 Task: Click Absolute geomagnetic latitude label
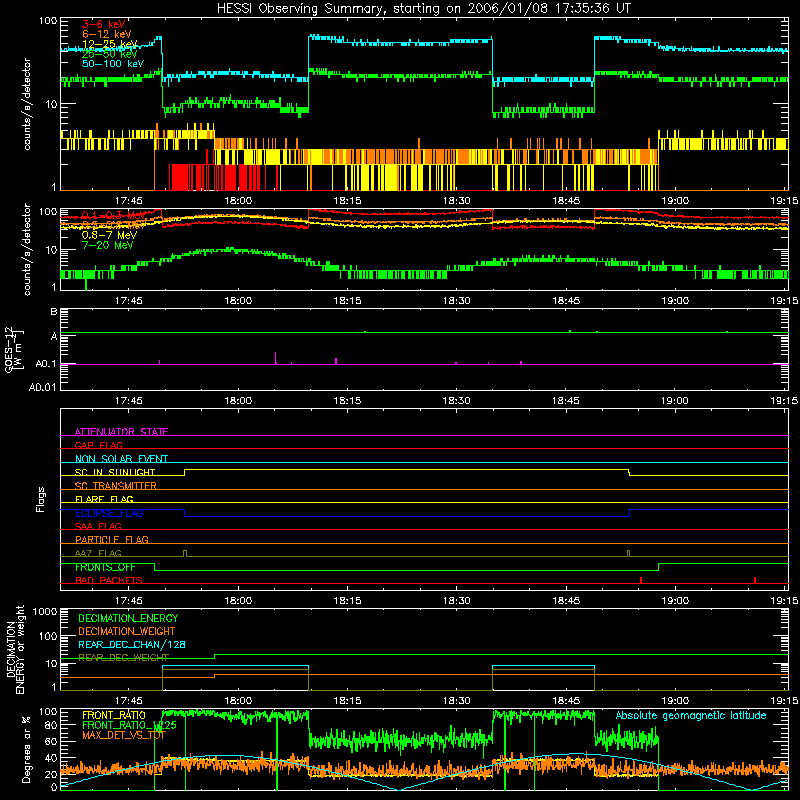pos(691,715)
